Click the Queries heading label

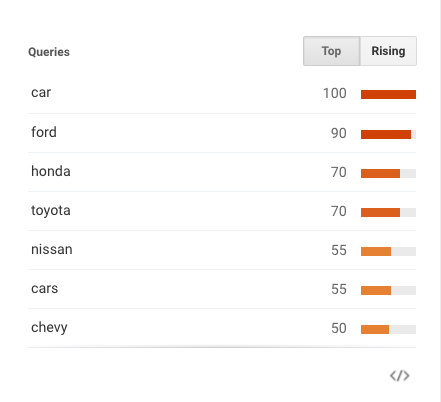point(49,52)
